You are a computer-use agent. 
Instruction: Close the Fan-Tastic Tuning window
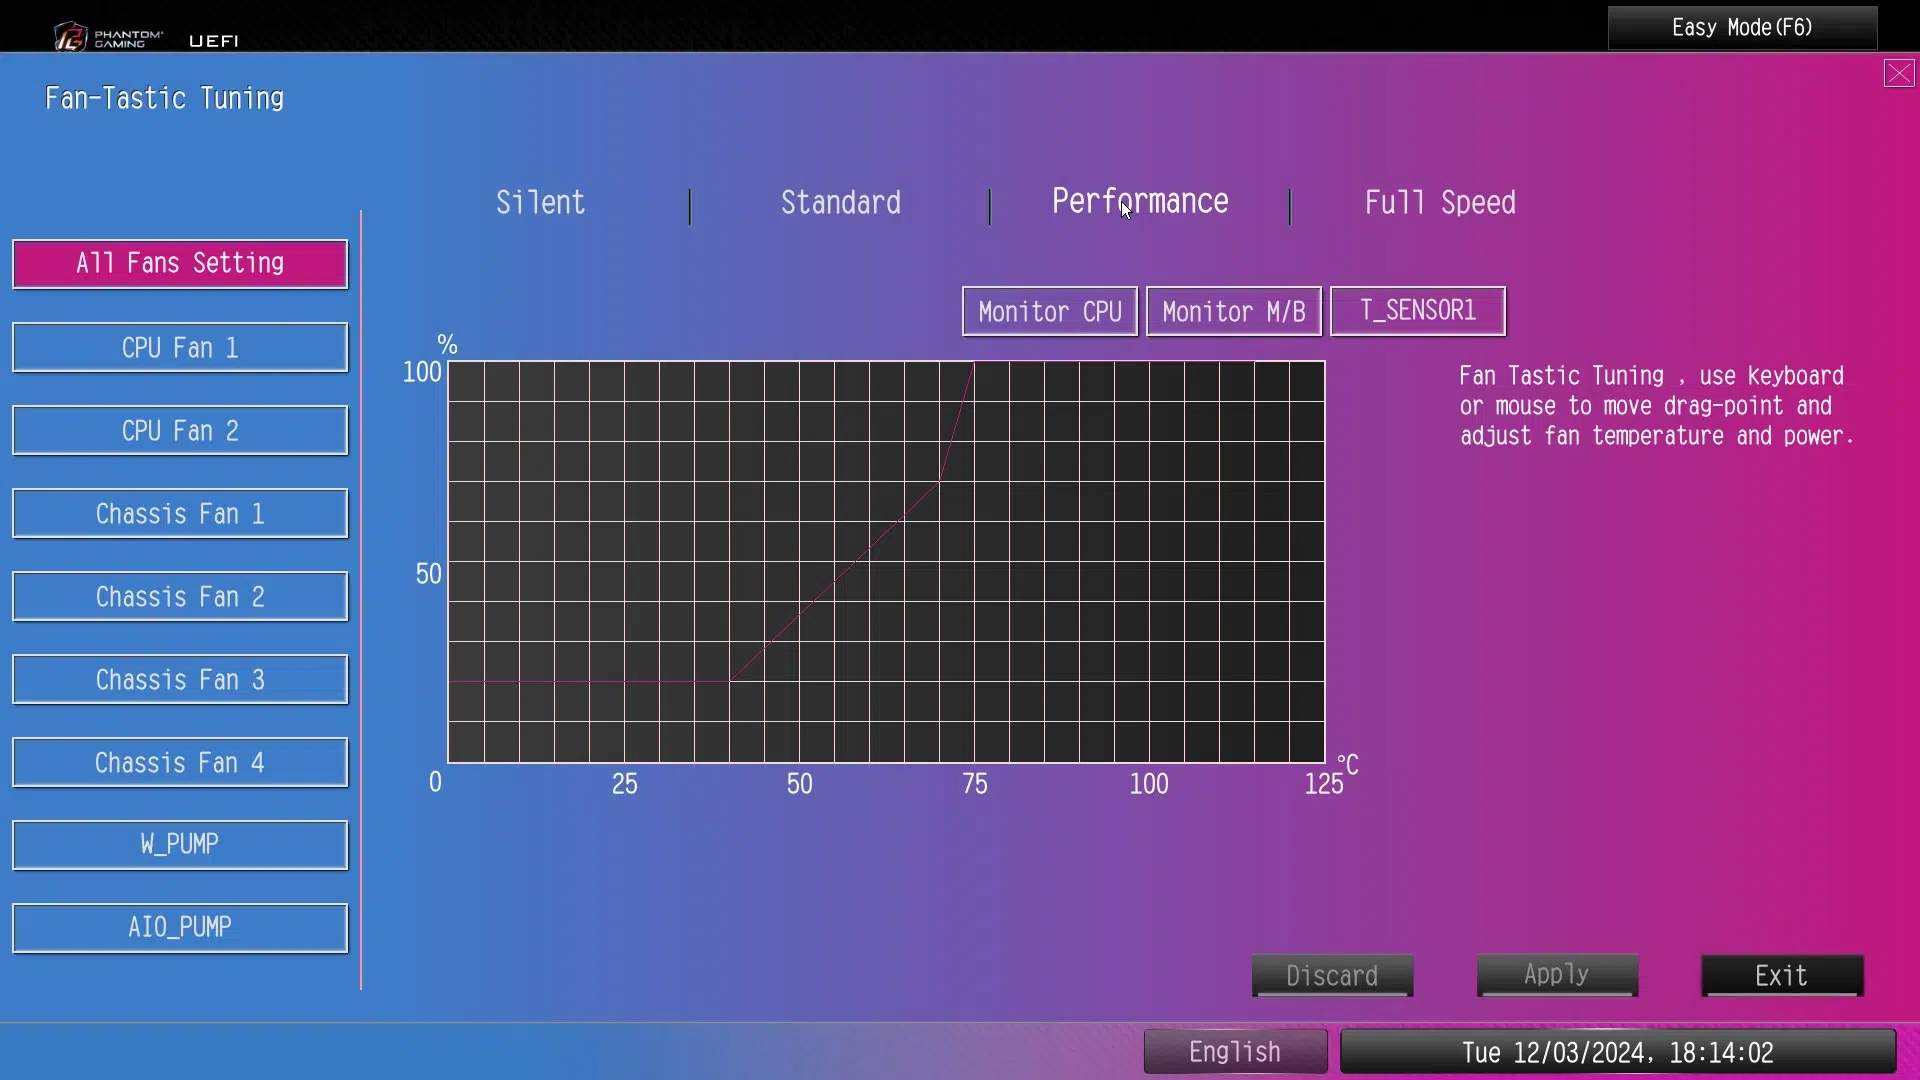click(x=1899, y=73)
